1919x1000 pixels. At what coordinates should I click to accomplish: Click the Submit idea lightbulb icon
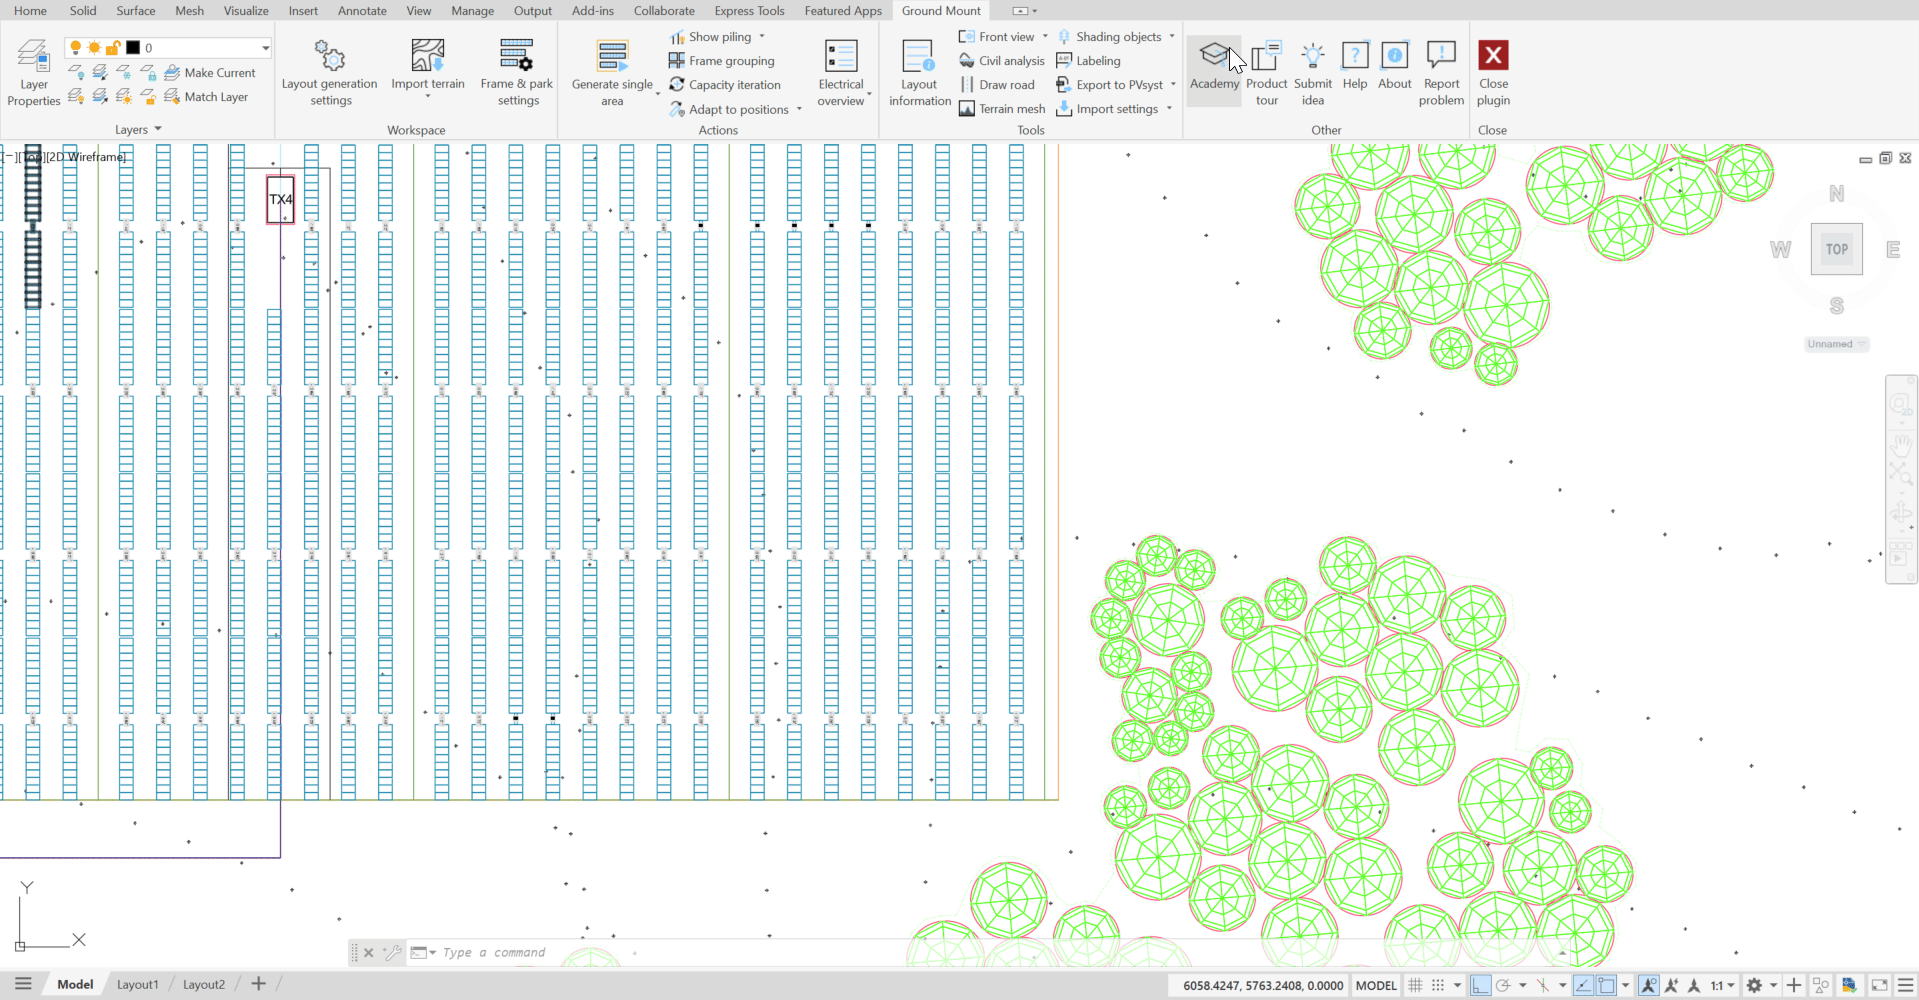click(1313, 55)
